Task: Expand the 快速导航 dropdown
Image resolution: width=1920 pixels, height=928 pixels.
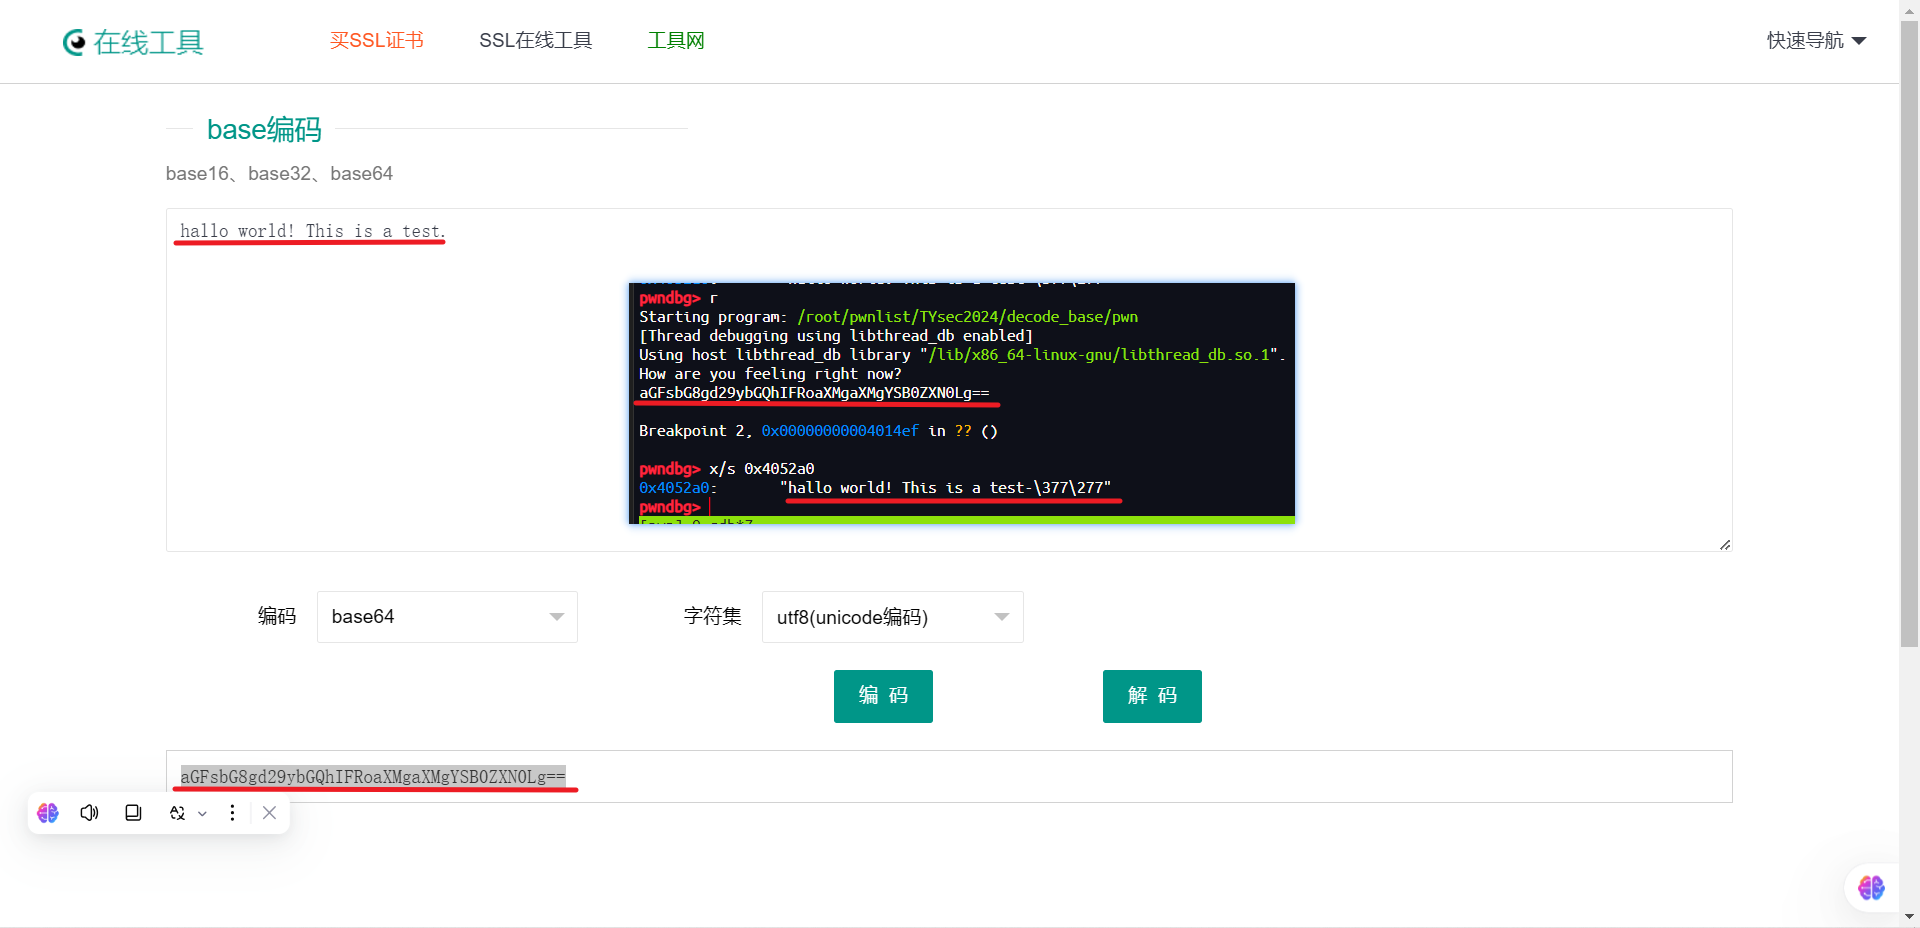Action: pyautogui.click(x=1816, y=40)
